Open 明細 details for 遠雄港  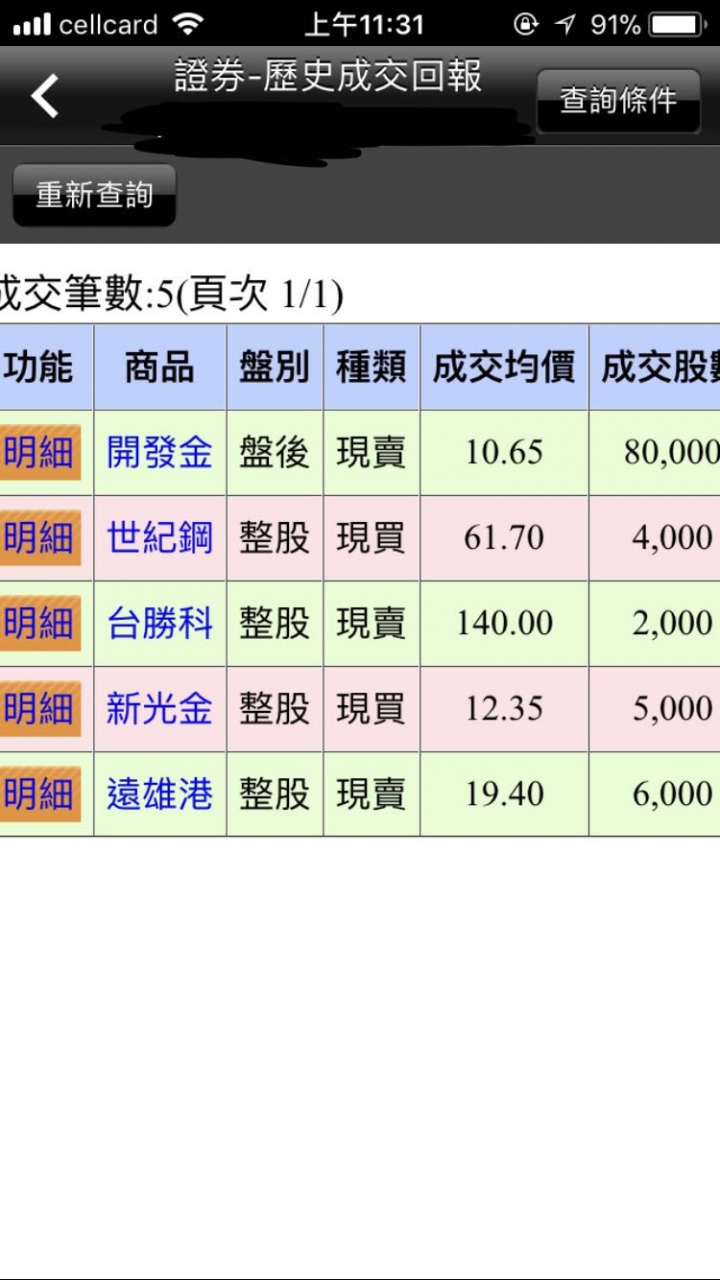click(40, 795)
